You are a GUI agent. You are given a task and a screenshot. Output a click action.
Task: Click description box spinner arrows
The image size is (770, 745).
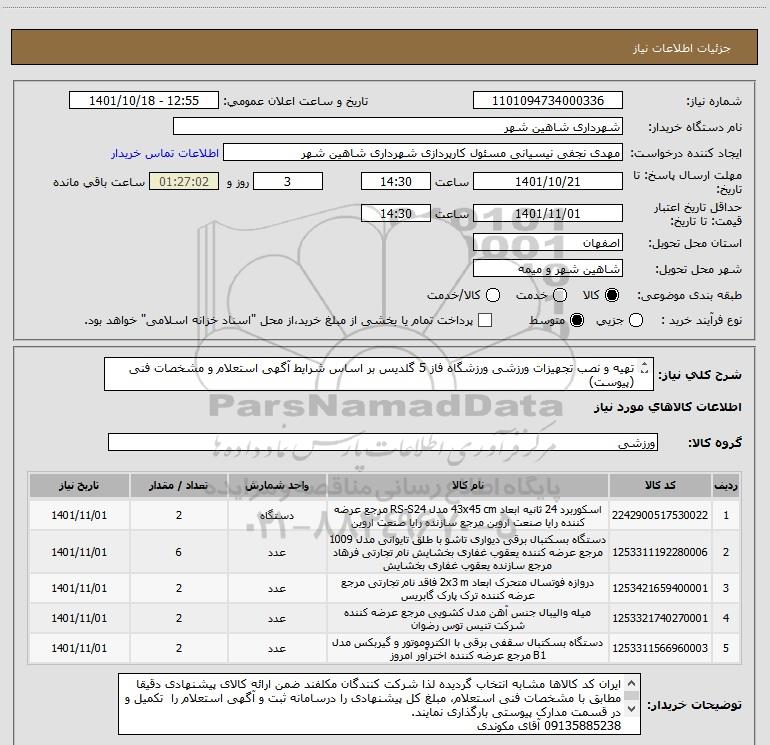coord(645,368)
